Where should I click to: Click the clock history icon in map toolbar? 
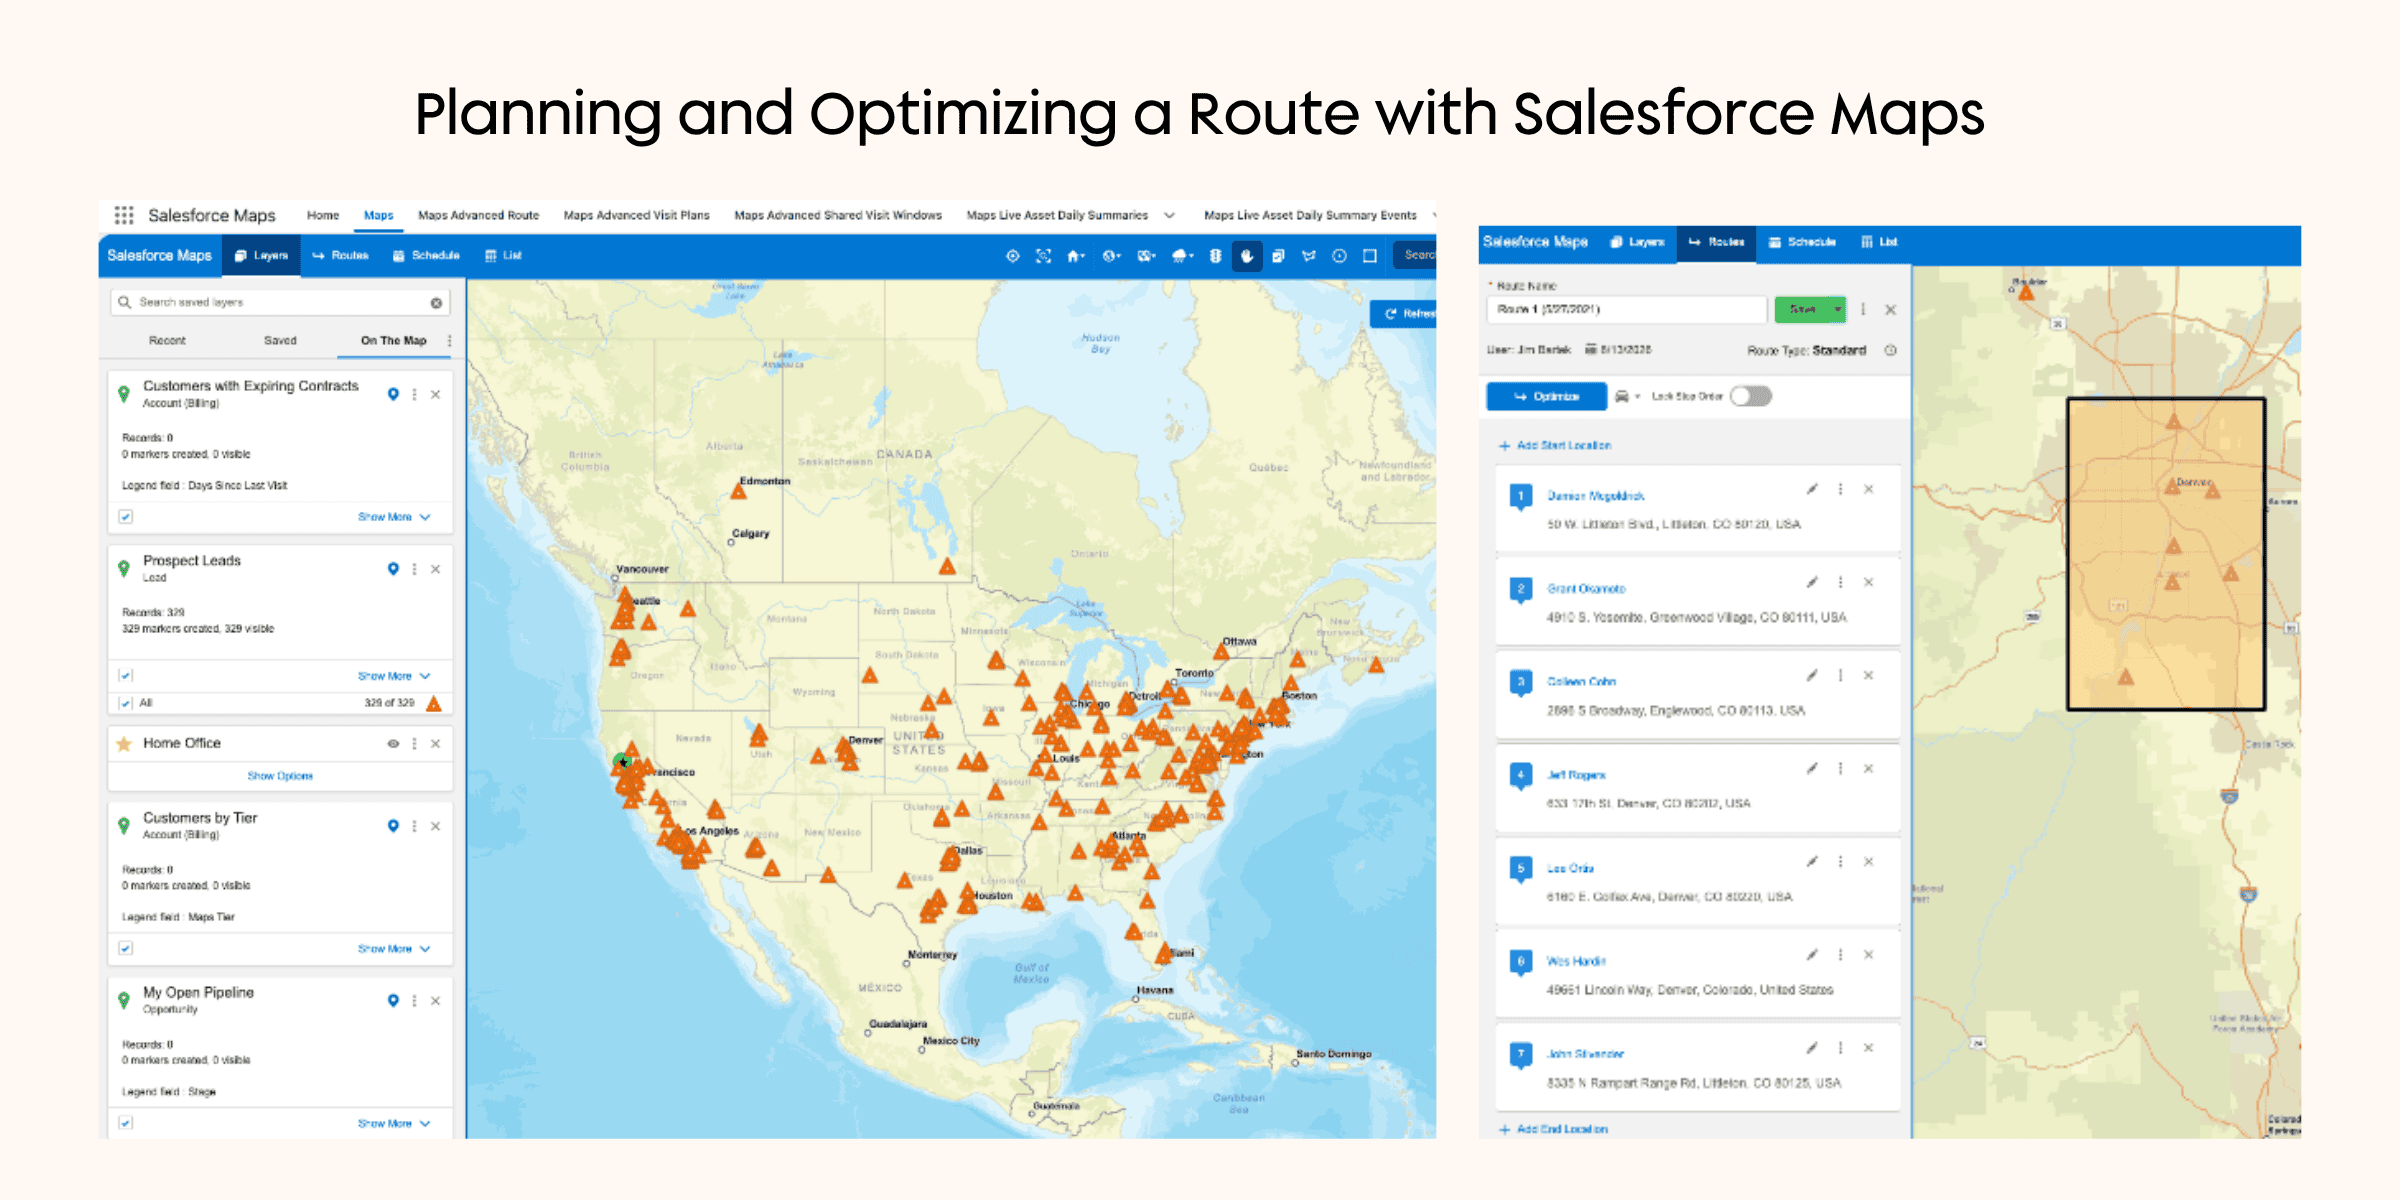(1339, 256)
